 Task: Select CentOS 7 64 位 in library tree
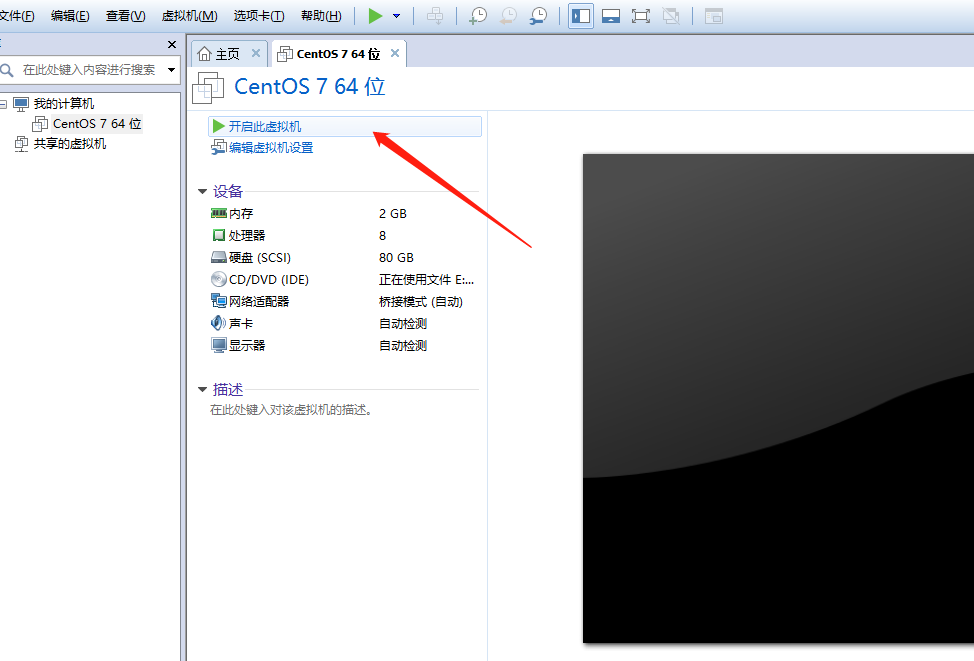pos(98,124)
